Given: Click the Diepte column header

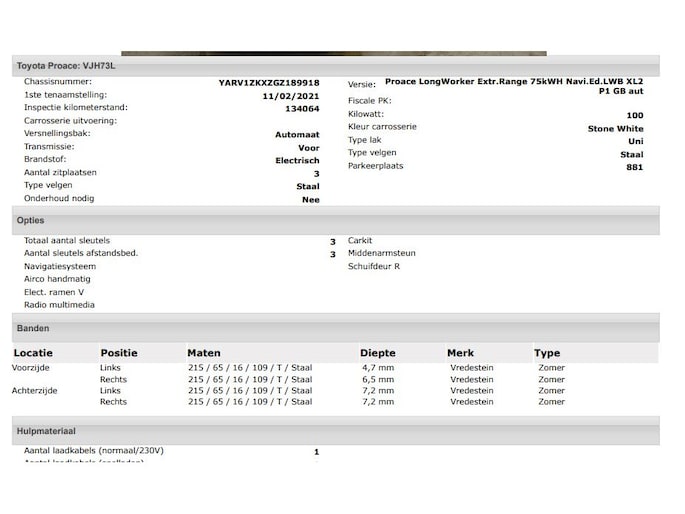Looking at the screenshot, I should pos(377,353).
